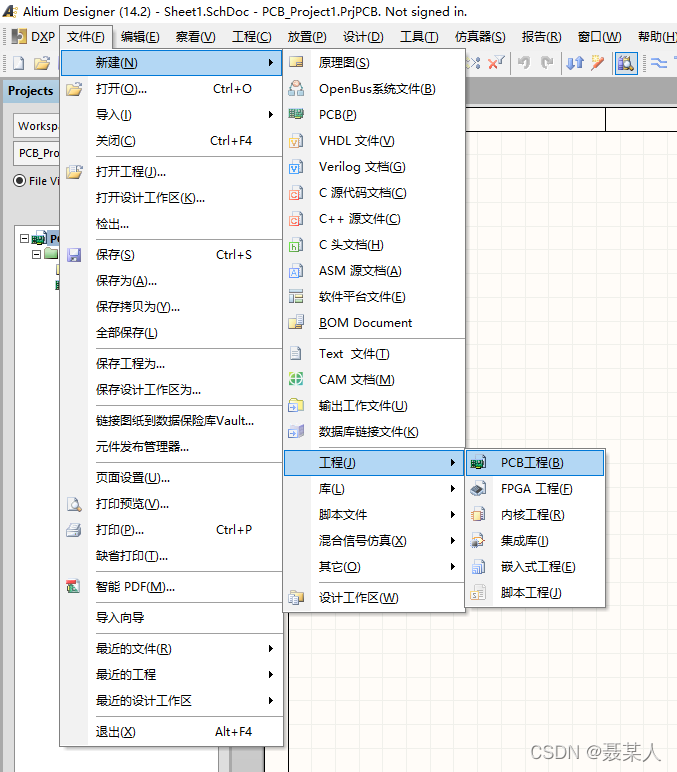Choose 退出(X) menu entry
This screenshot has width=677, height=772.
click(172, 732)
